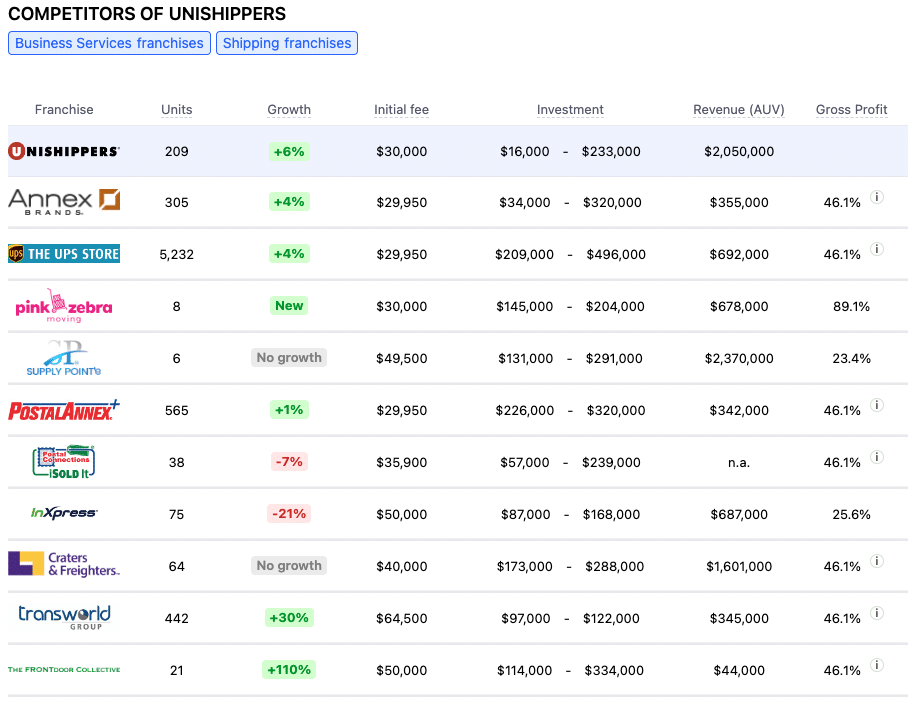Open the Craters & Freighters logo
Screen dimensions: 914x710
[x=64, y=564]
